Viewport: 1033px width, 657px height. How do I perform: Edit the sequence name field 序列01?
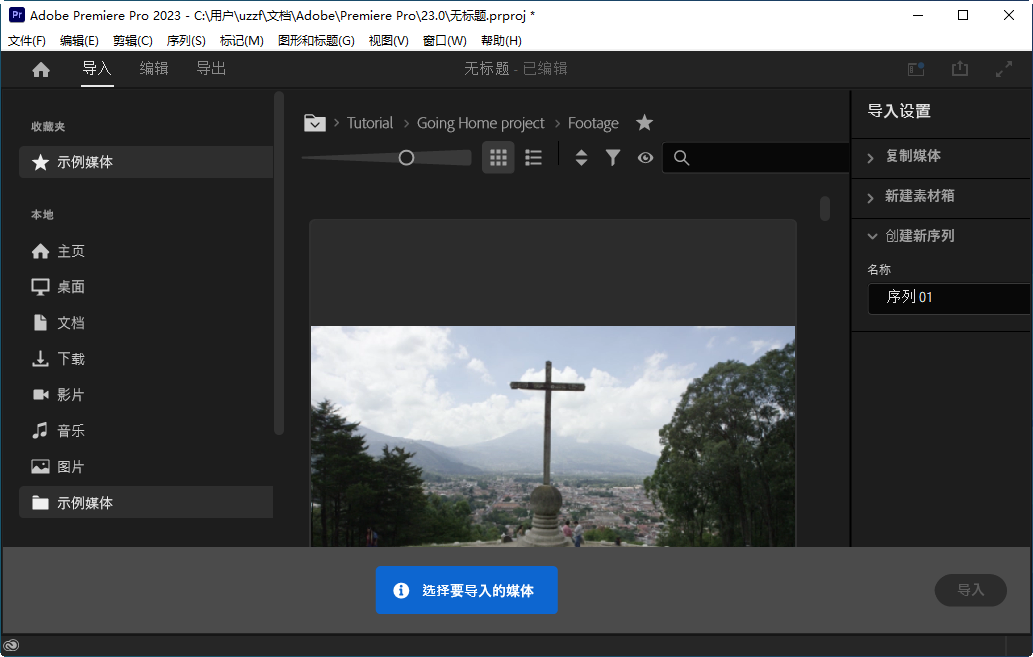pos(948,298)
